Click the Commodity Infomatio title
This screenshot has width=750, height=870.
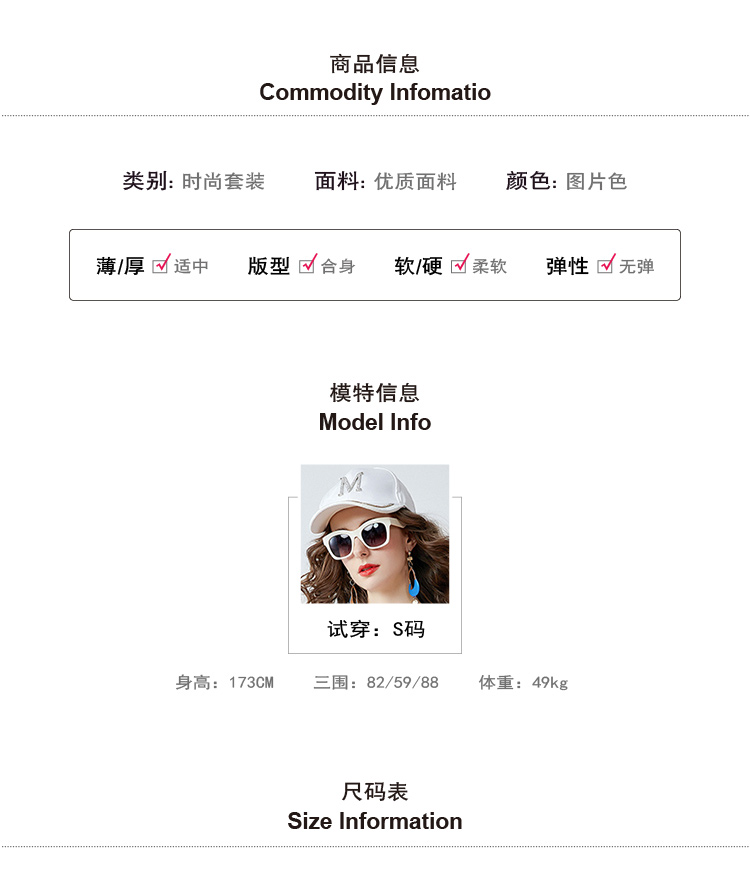tap(375, 93)
